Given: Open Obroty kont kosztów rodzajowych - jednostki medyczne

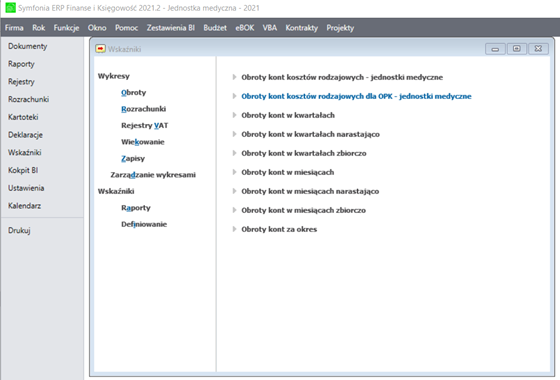Looking at the screenshot, I should [x=342, y=77].
